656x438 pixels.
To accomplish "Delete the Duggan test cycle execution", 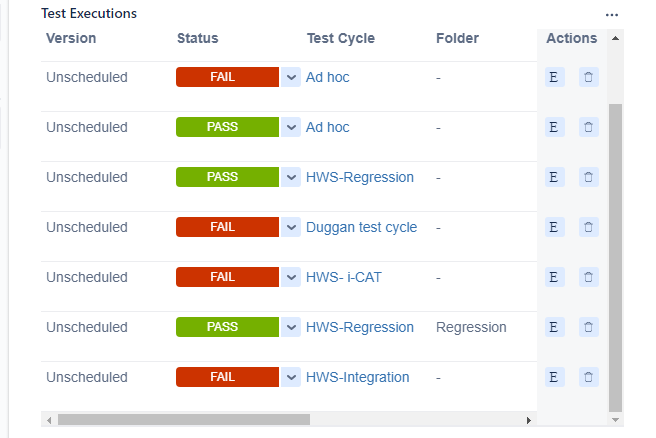I will (588, 227).
